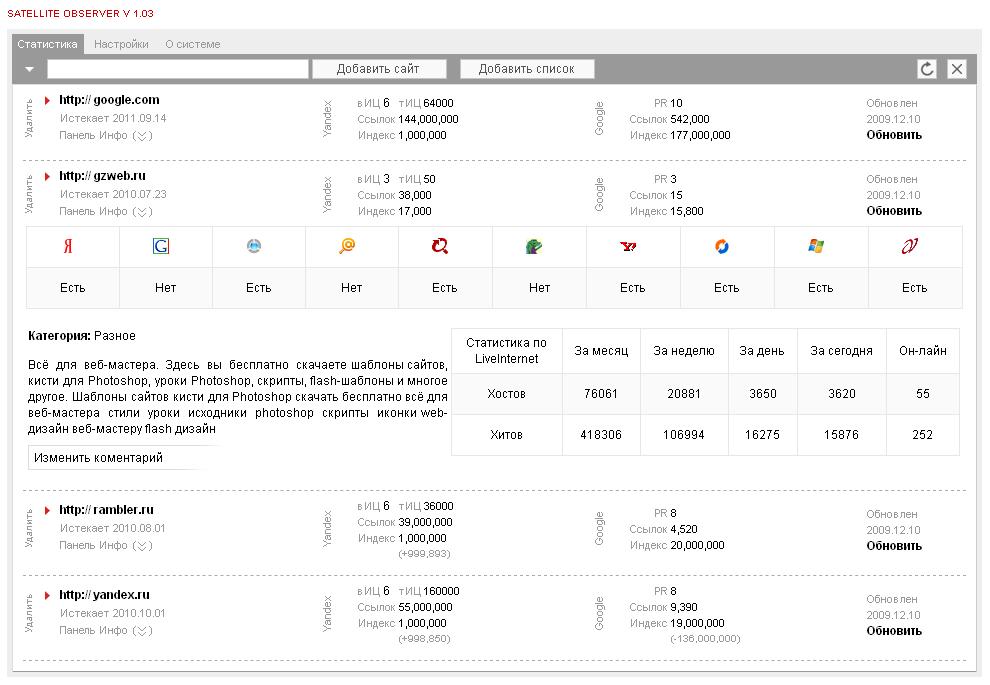990x685 pixels.
Task: Click the SATELLITE OBSERVER V 1.03 title
Action: coord(80,13)
